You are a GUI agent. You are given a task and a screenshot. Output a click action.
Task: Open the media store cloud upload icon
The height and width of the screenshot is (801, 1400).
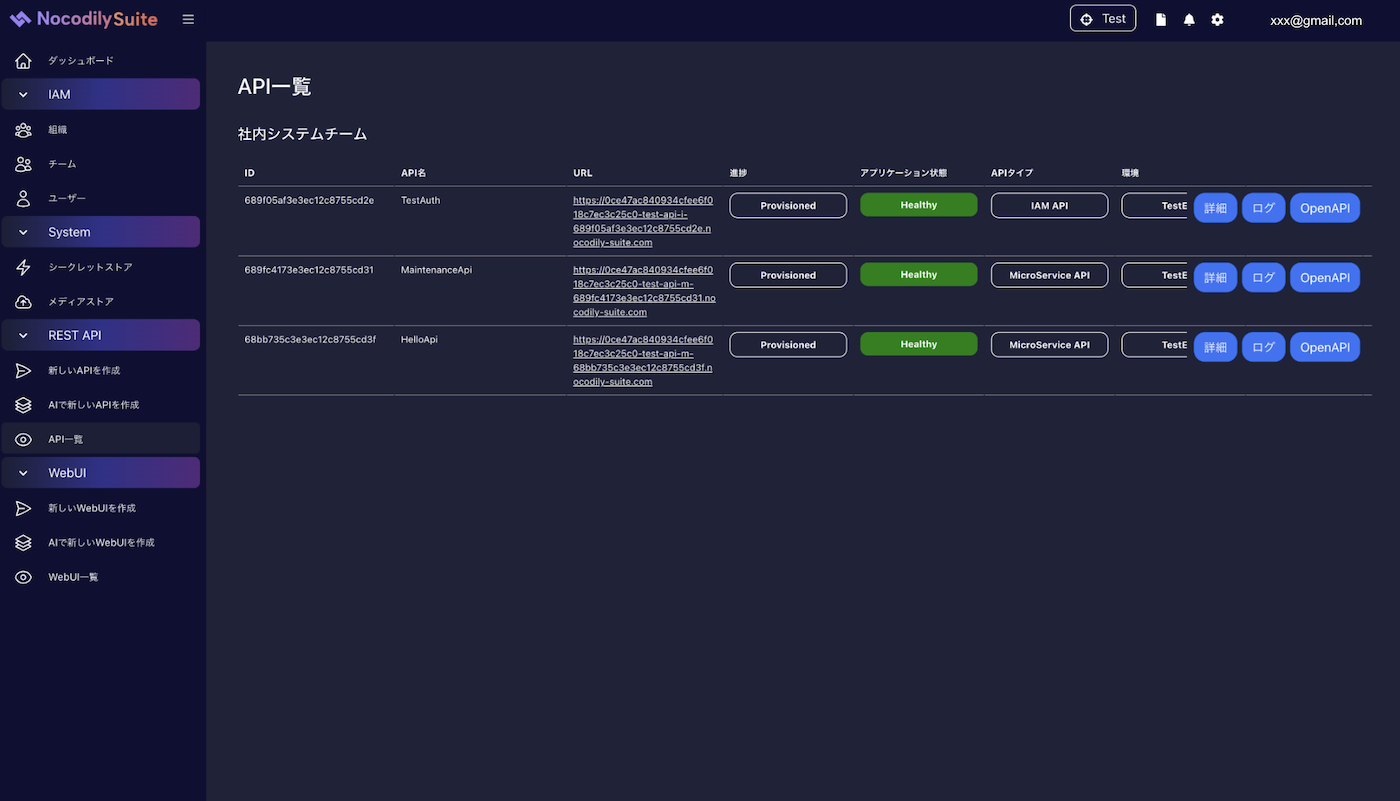(x=23, y=302)
